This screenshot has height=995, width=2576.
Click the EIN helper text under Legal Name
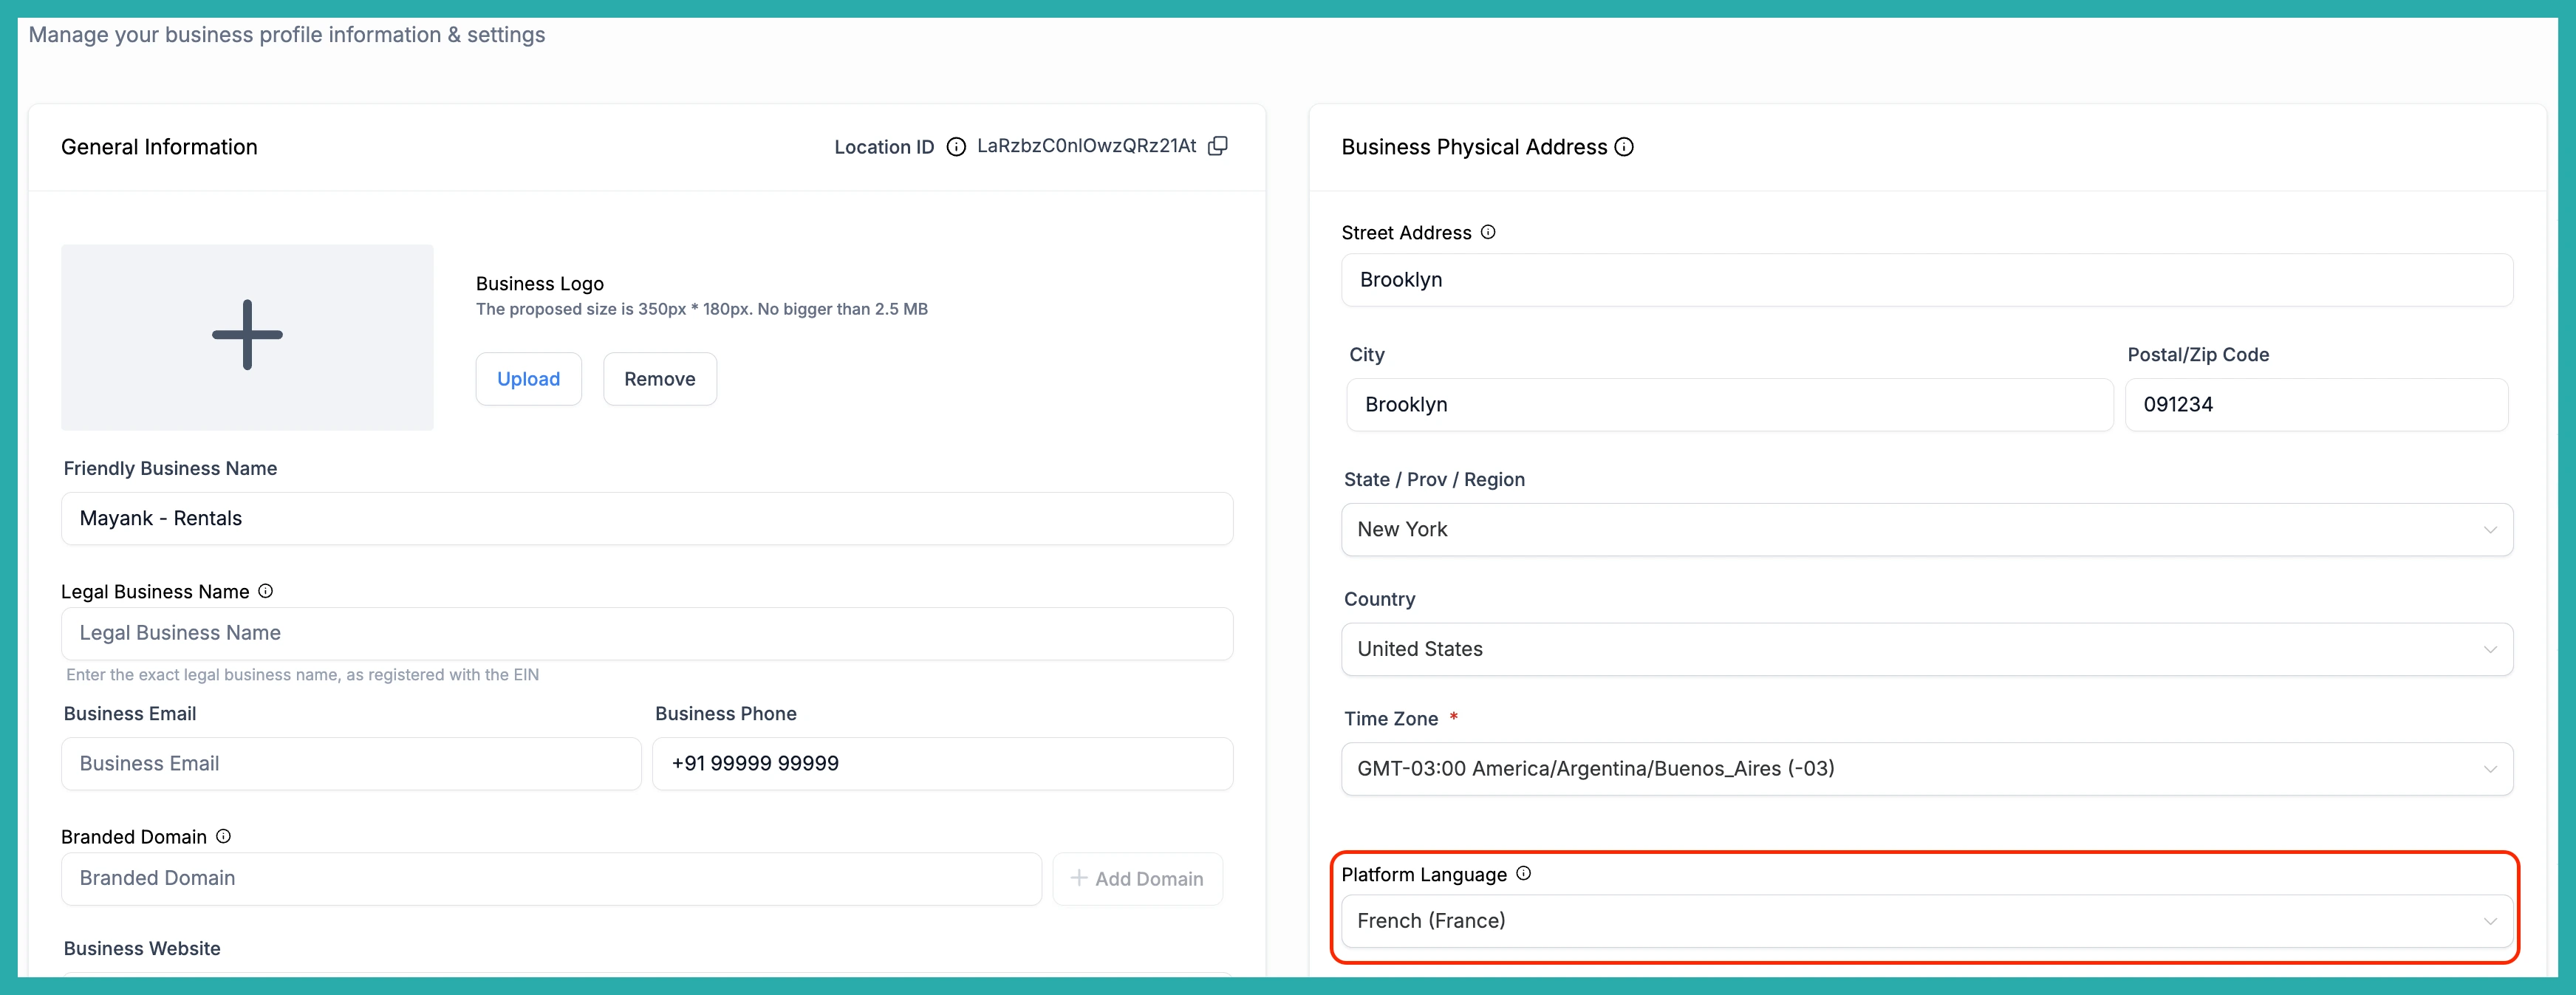(302, 675)
